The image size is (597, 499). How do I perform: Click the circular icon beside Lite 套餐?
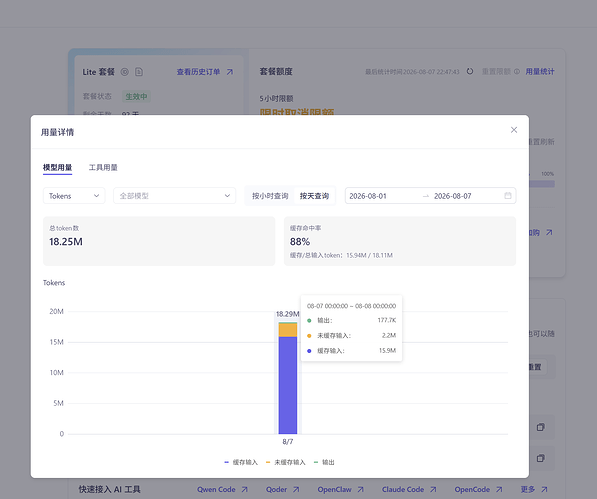pyautogui.click(x=125, y=72)
